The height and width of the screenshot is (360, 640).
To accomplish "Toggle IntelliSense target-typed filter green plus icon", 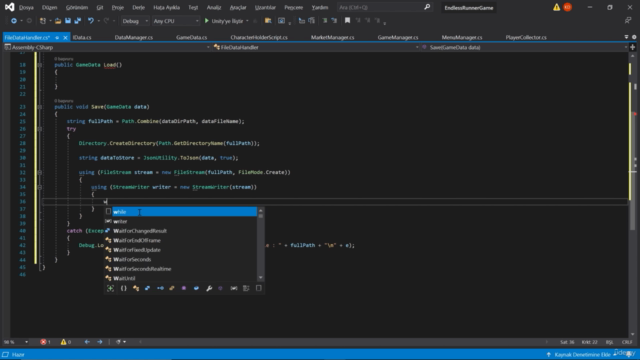I will click(110, 288).
